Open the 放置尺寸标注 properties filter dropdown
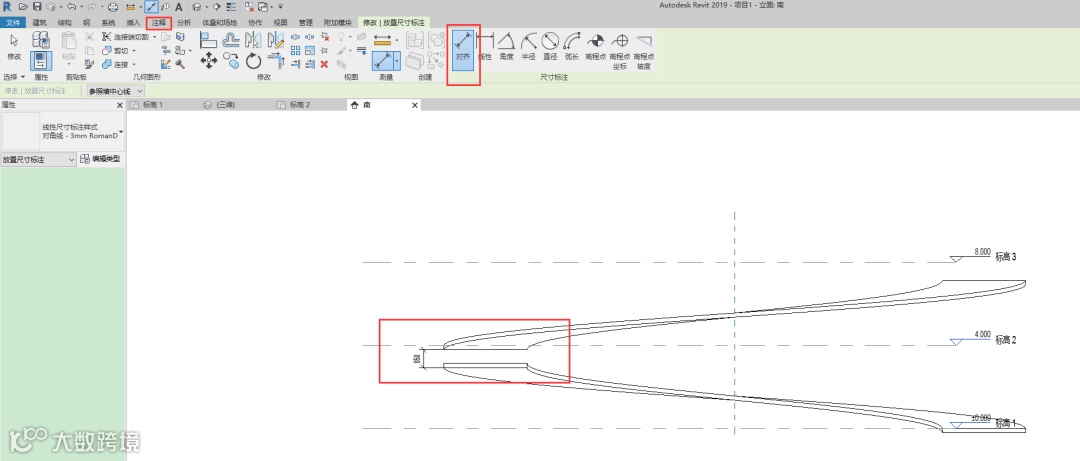The height and width of the screenshot is (461, 1080). click(39, 159)
